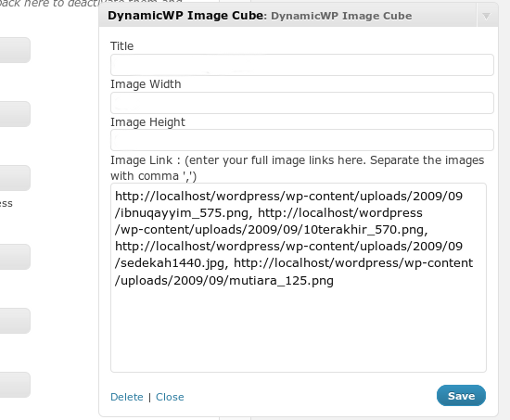Select gray widget bar just above 'ess' text
This screenshot has height=420, width=510.
coord(15,178)
